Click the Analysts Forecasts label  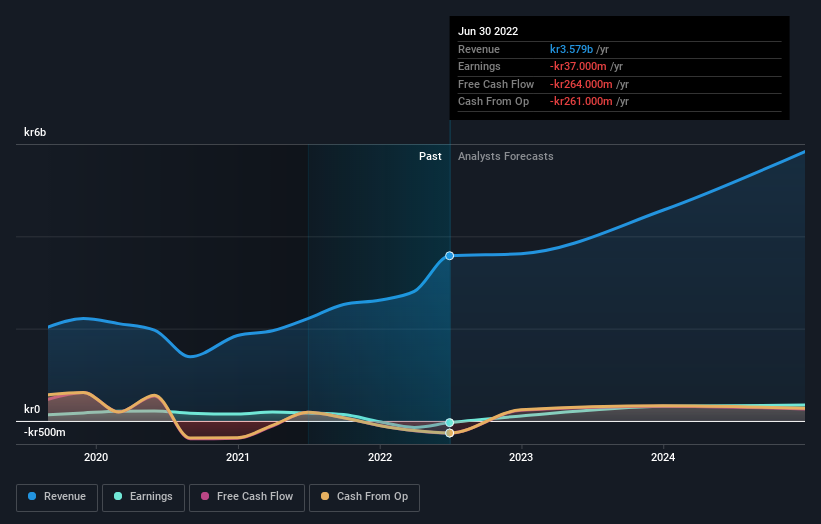pos(505,157)
